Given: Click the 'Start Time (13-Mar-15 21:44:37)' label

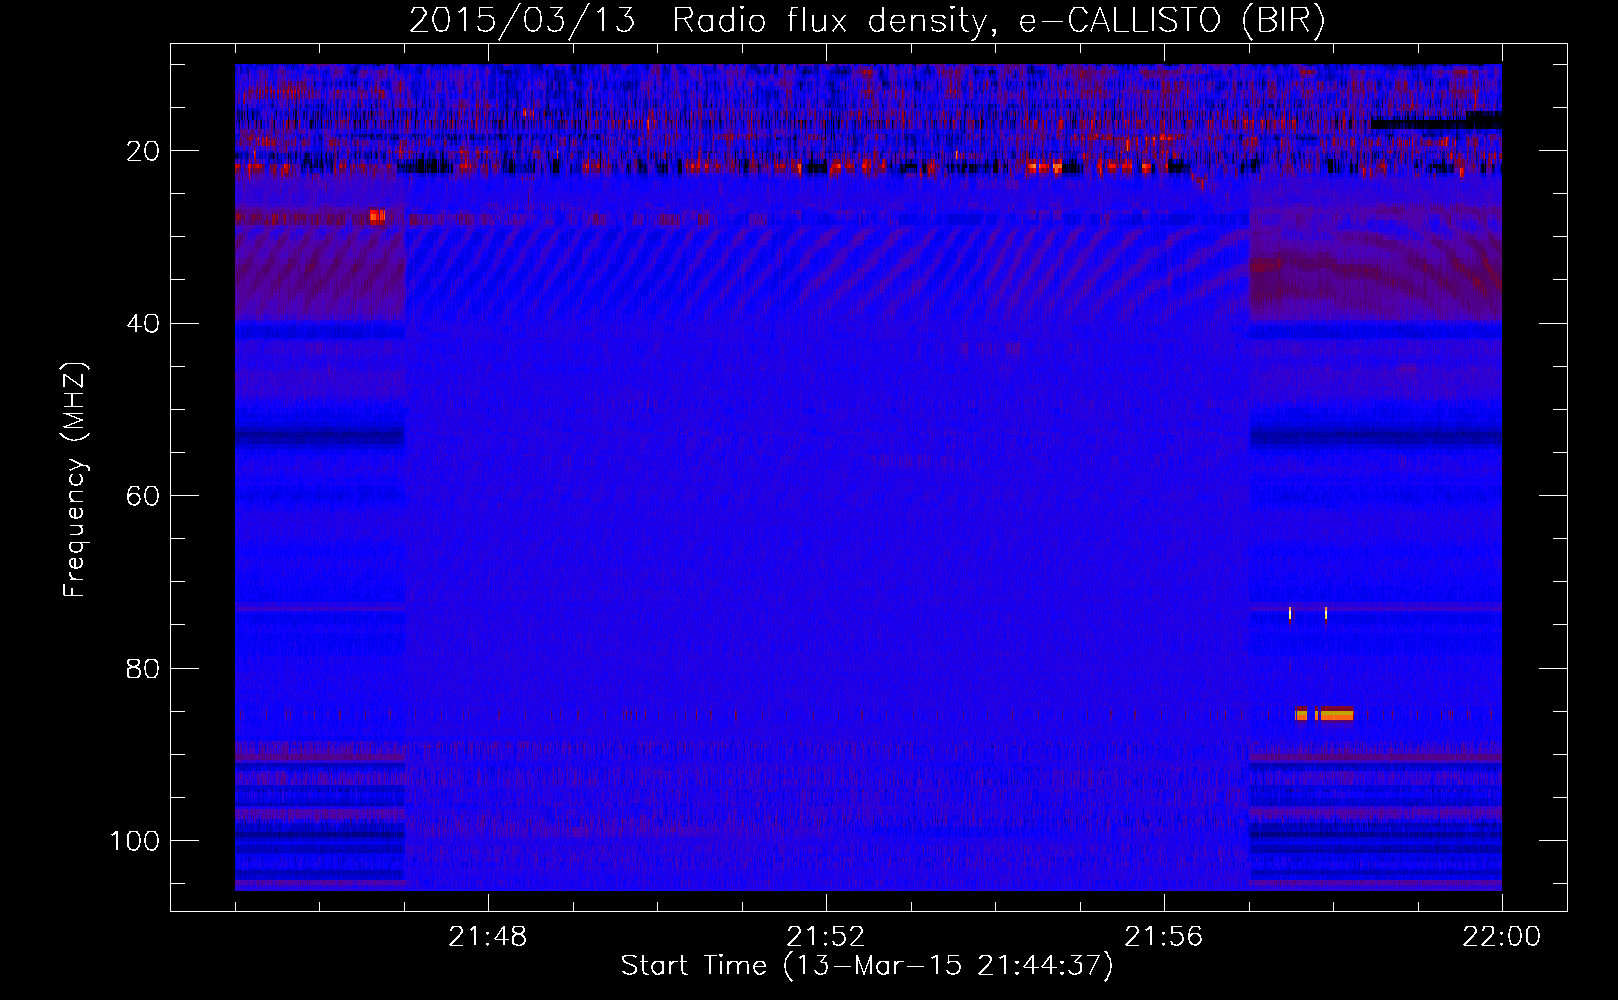Looking at the screenshot, I should click(867, 966).
